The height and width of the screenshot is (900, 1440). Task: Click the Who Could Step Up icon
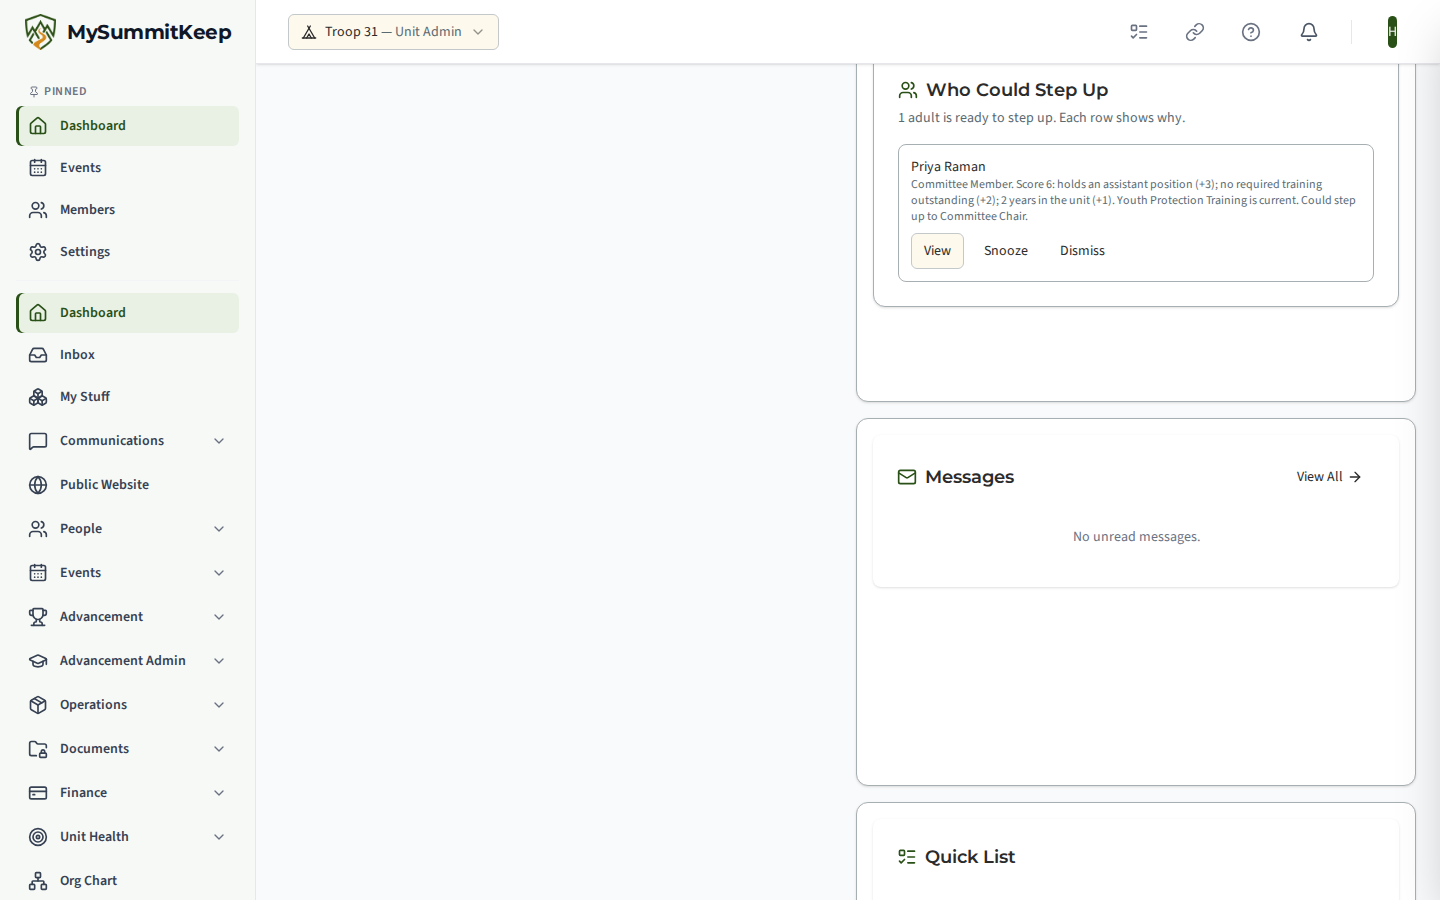[x=908, y=90]
